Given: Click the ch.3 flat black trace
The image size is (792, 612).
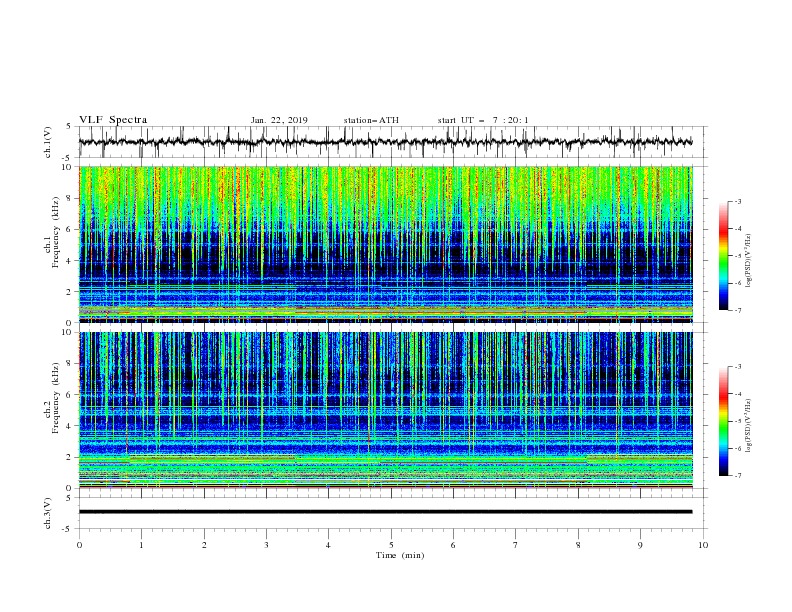Looking at the screenshot, I should point(385,512).
